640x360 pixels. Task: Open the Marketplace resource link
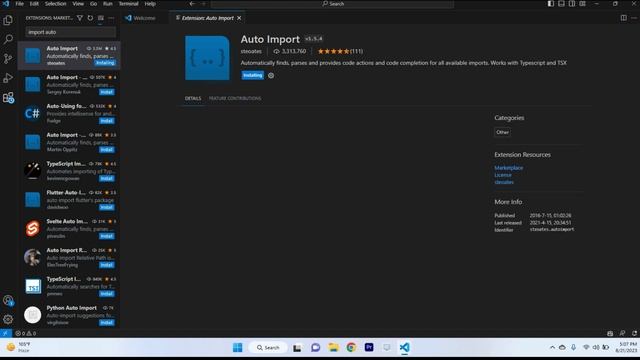pos(509,168)
